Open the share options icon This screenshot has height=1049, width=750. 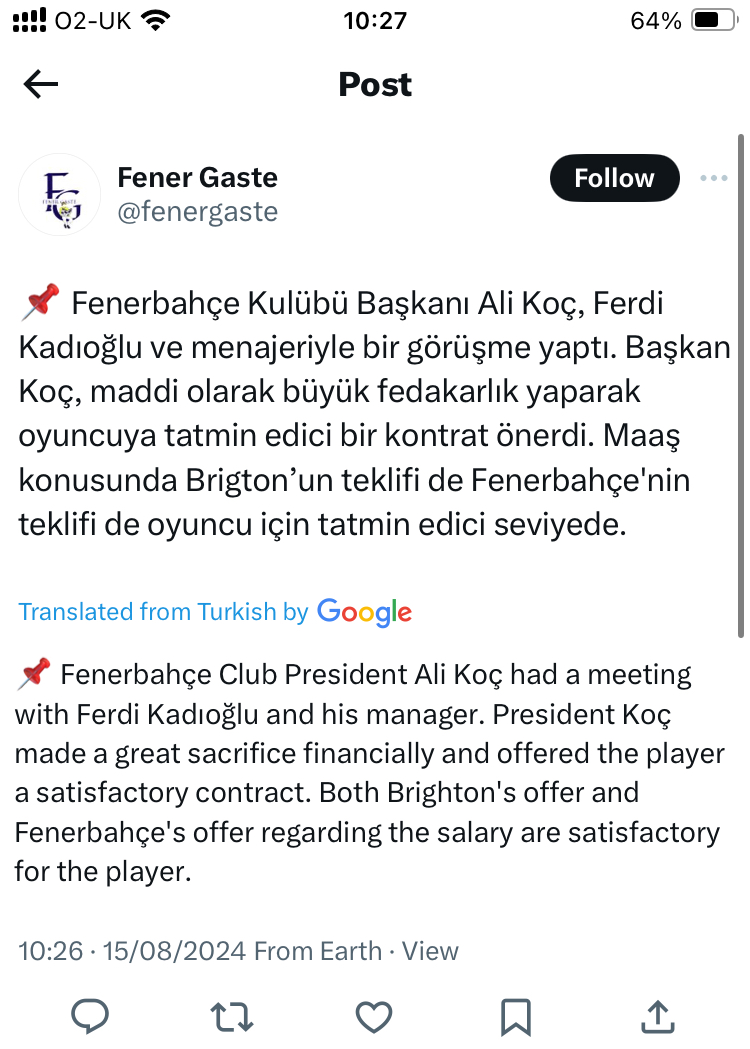point(658,1016)
